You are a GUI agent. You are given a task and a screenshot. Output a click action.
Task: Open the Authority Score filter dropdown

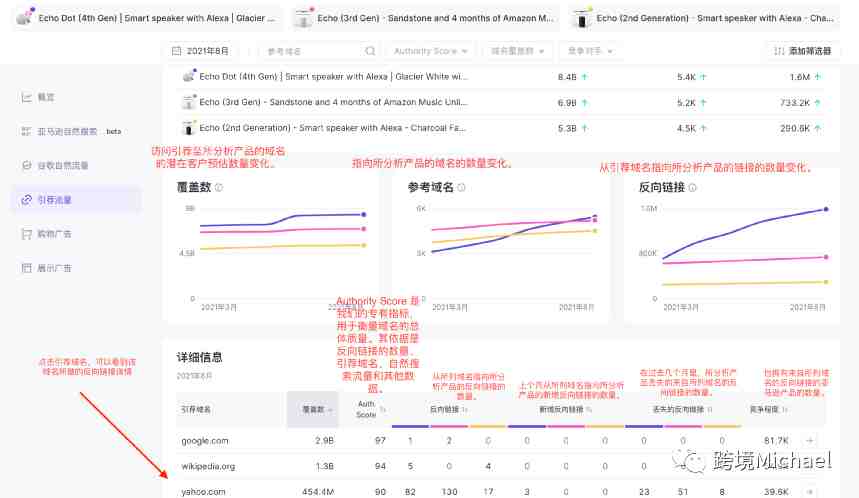pos(428,51)
